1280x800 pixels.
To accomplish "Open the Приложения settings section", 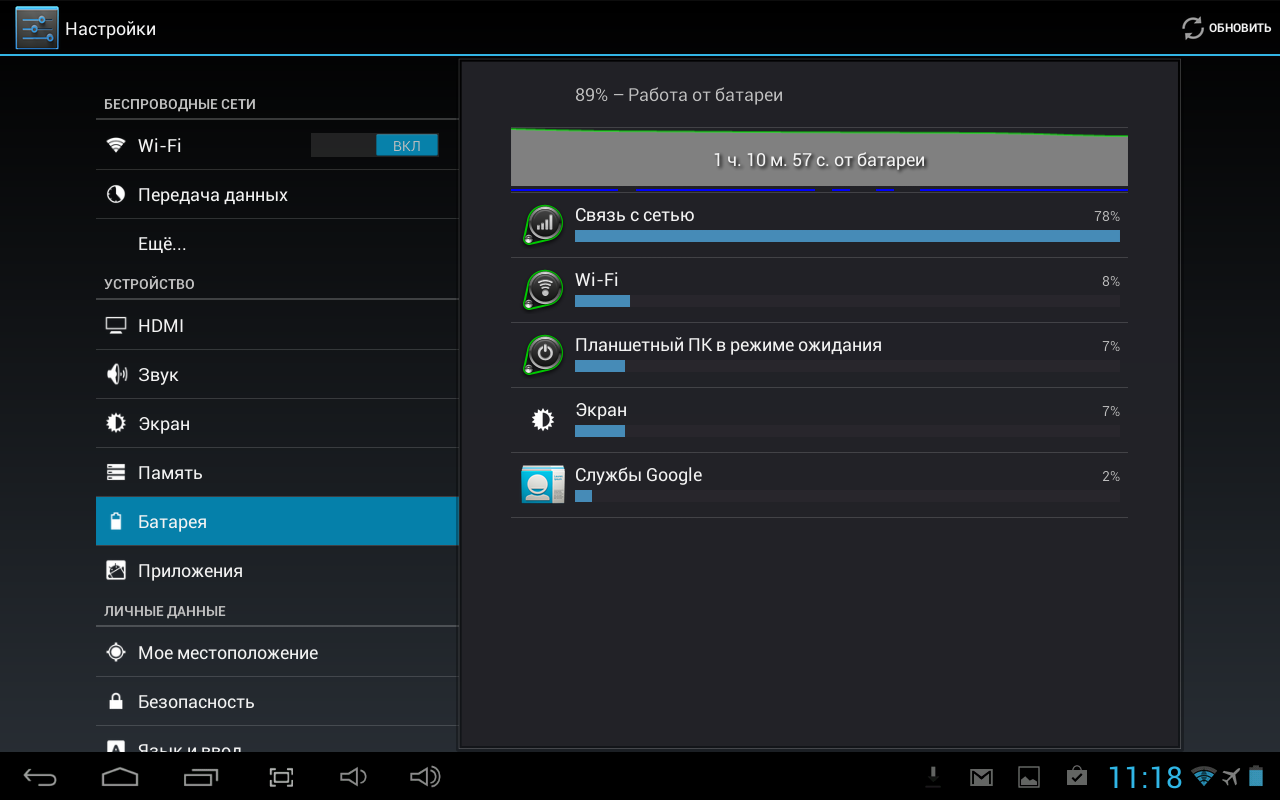I will [190, 571].
